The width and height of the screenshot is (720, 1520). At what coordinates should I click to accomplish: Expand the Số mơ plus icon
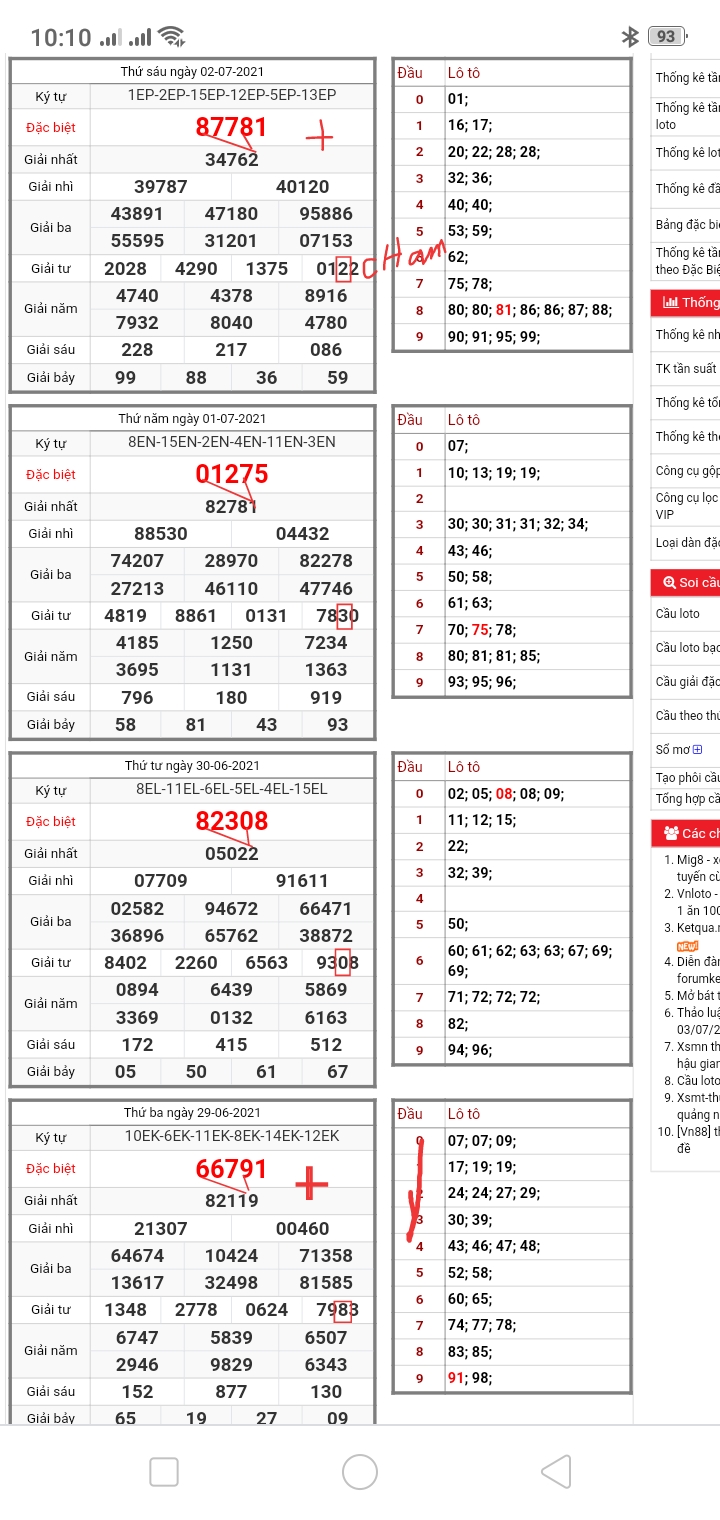coord(697,749)
